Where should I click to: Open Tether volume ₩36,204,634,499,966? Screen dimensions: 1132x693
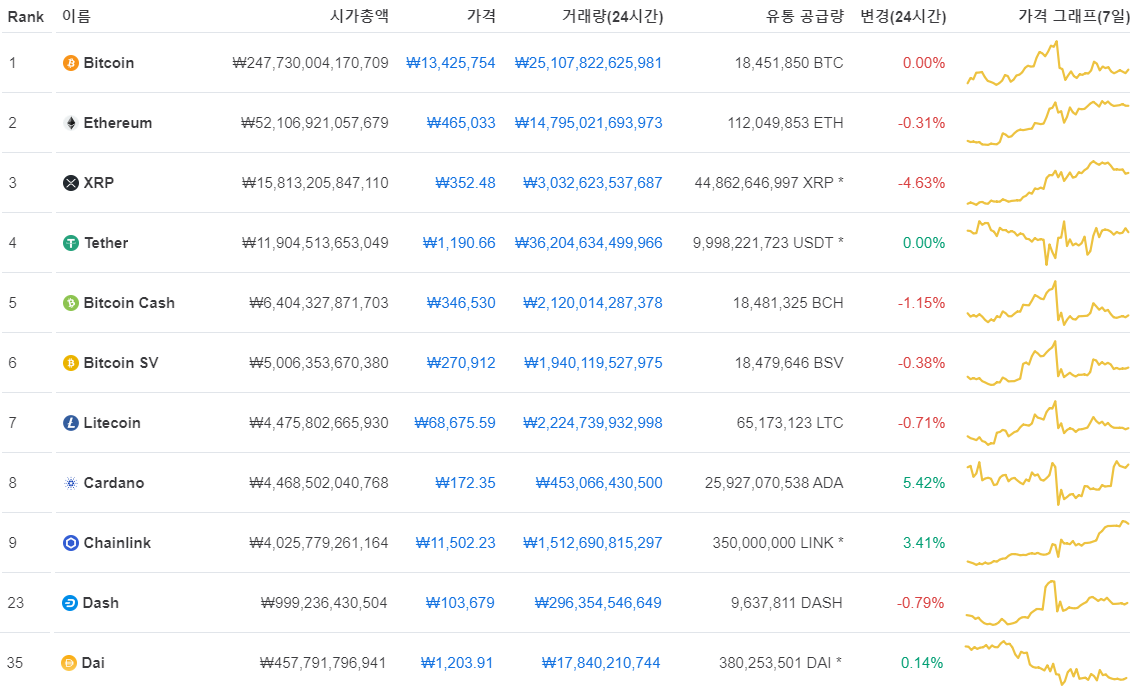click(588, 243)
